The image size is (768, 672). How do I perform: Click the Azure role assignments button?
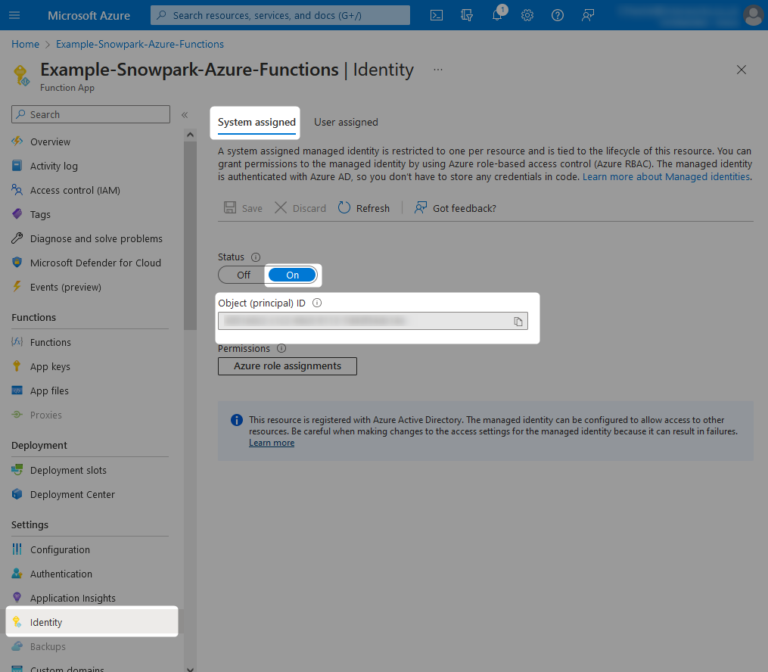coord(287,366)
